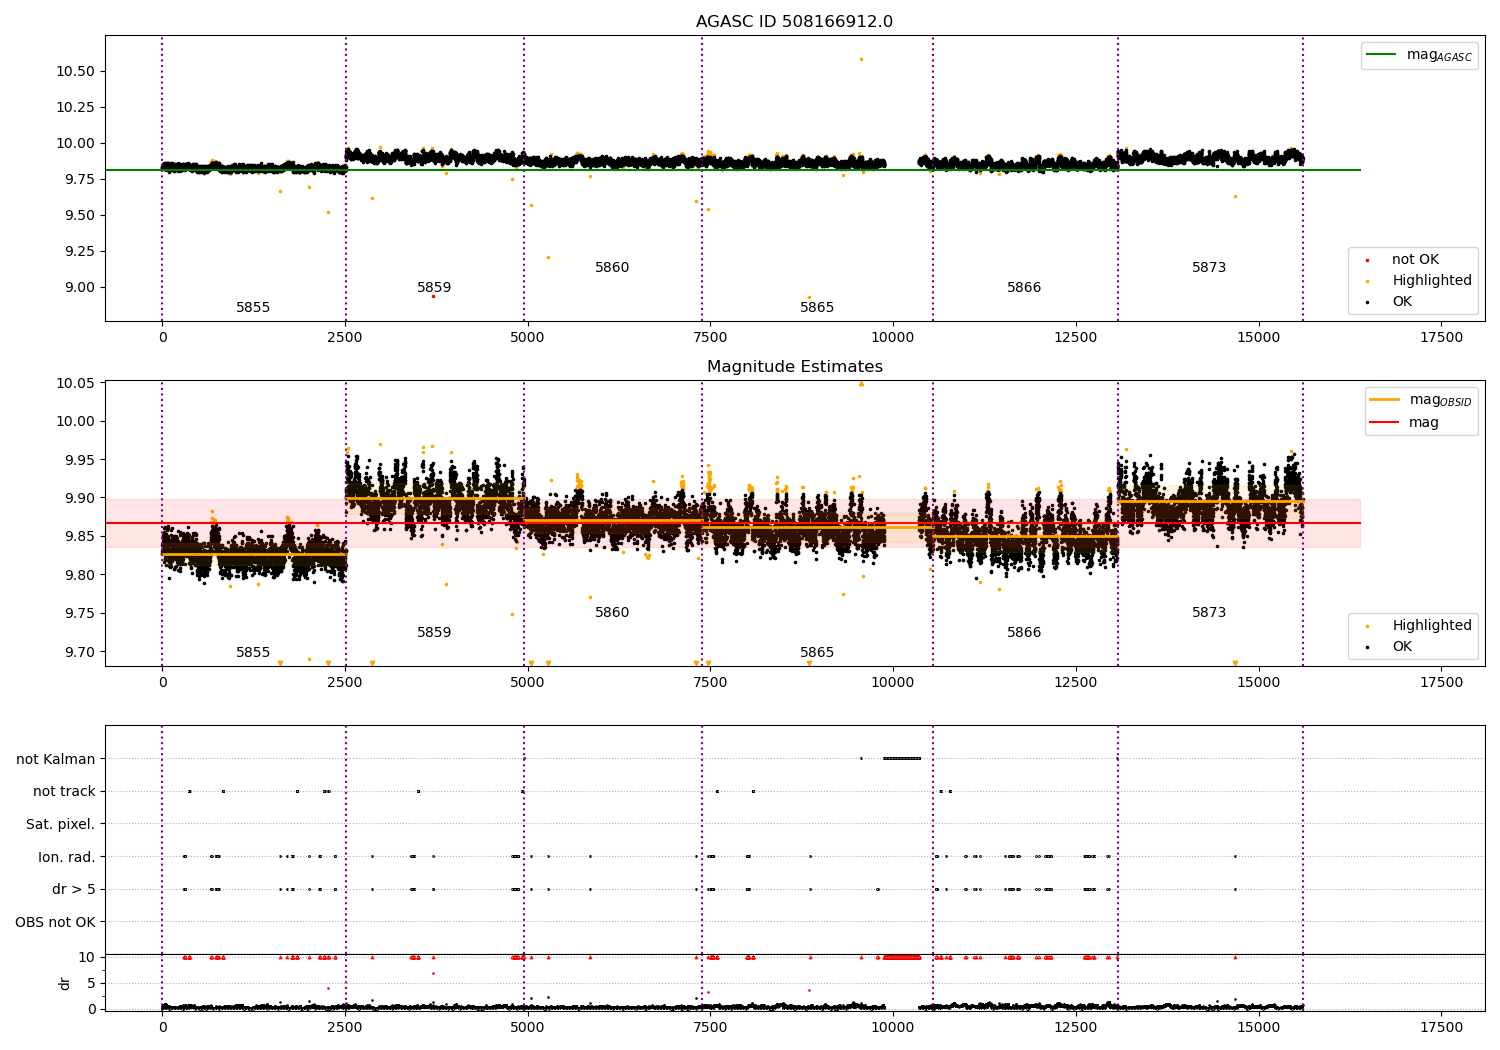Click obsid label '5873' in the top plot
The width and height of the screenshot is (1500, 1050).
1209,267
